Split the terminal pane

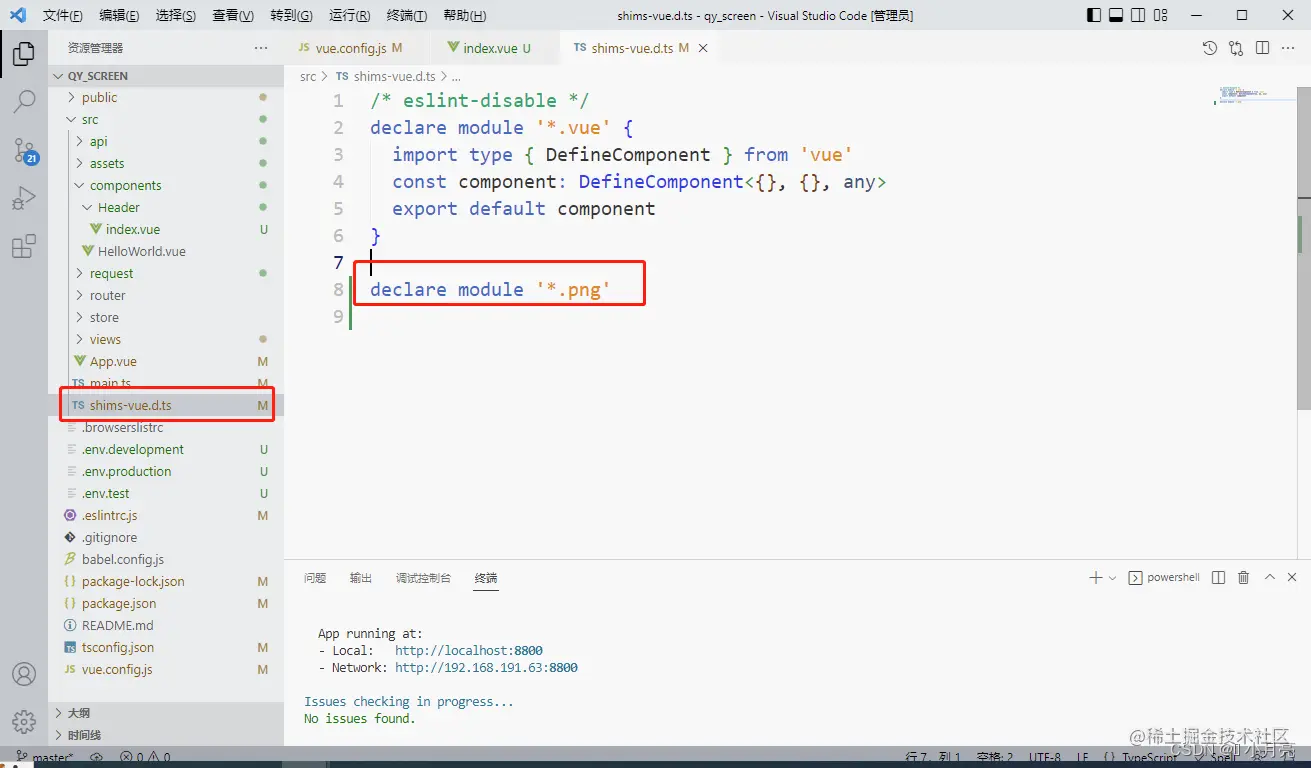click(x=1218, y=578)
